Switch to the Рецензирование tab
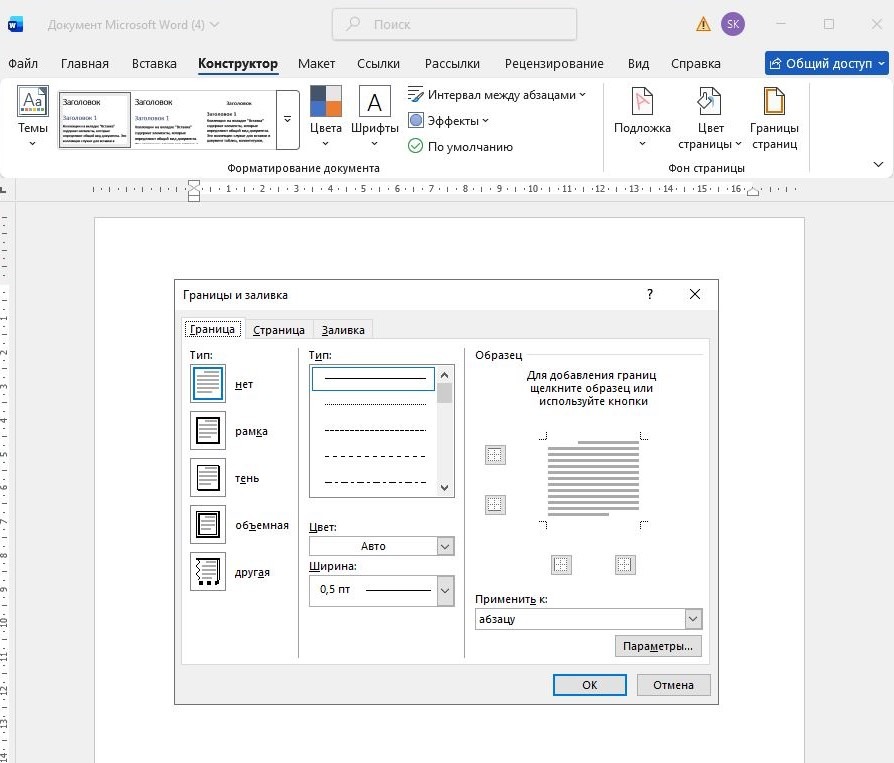The image size is (894, 763). pyautogui.click(x=554, y=63)
